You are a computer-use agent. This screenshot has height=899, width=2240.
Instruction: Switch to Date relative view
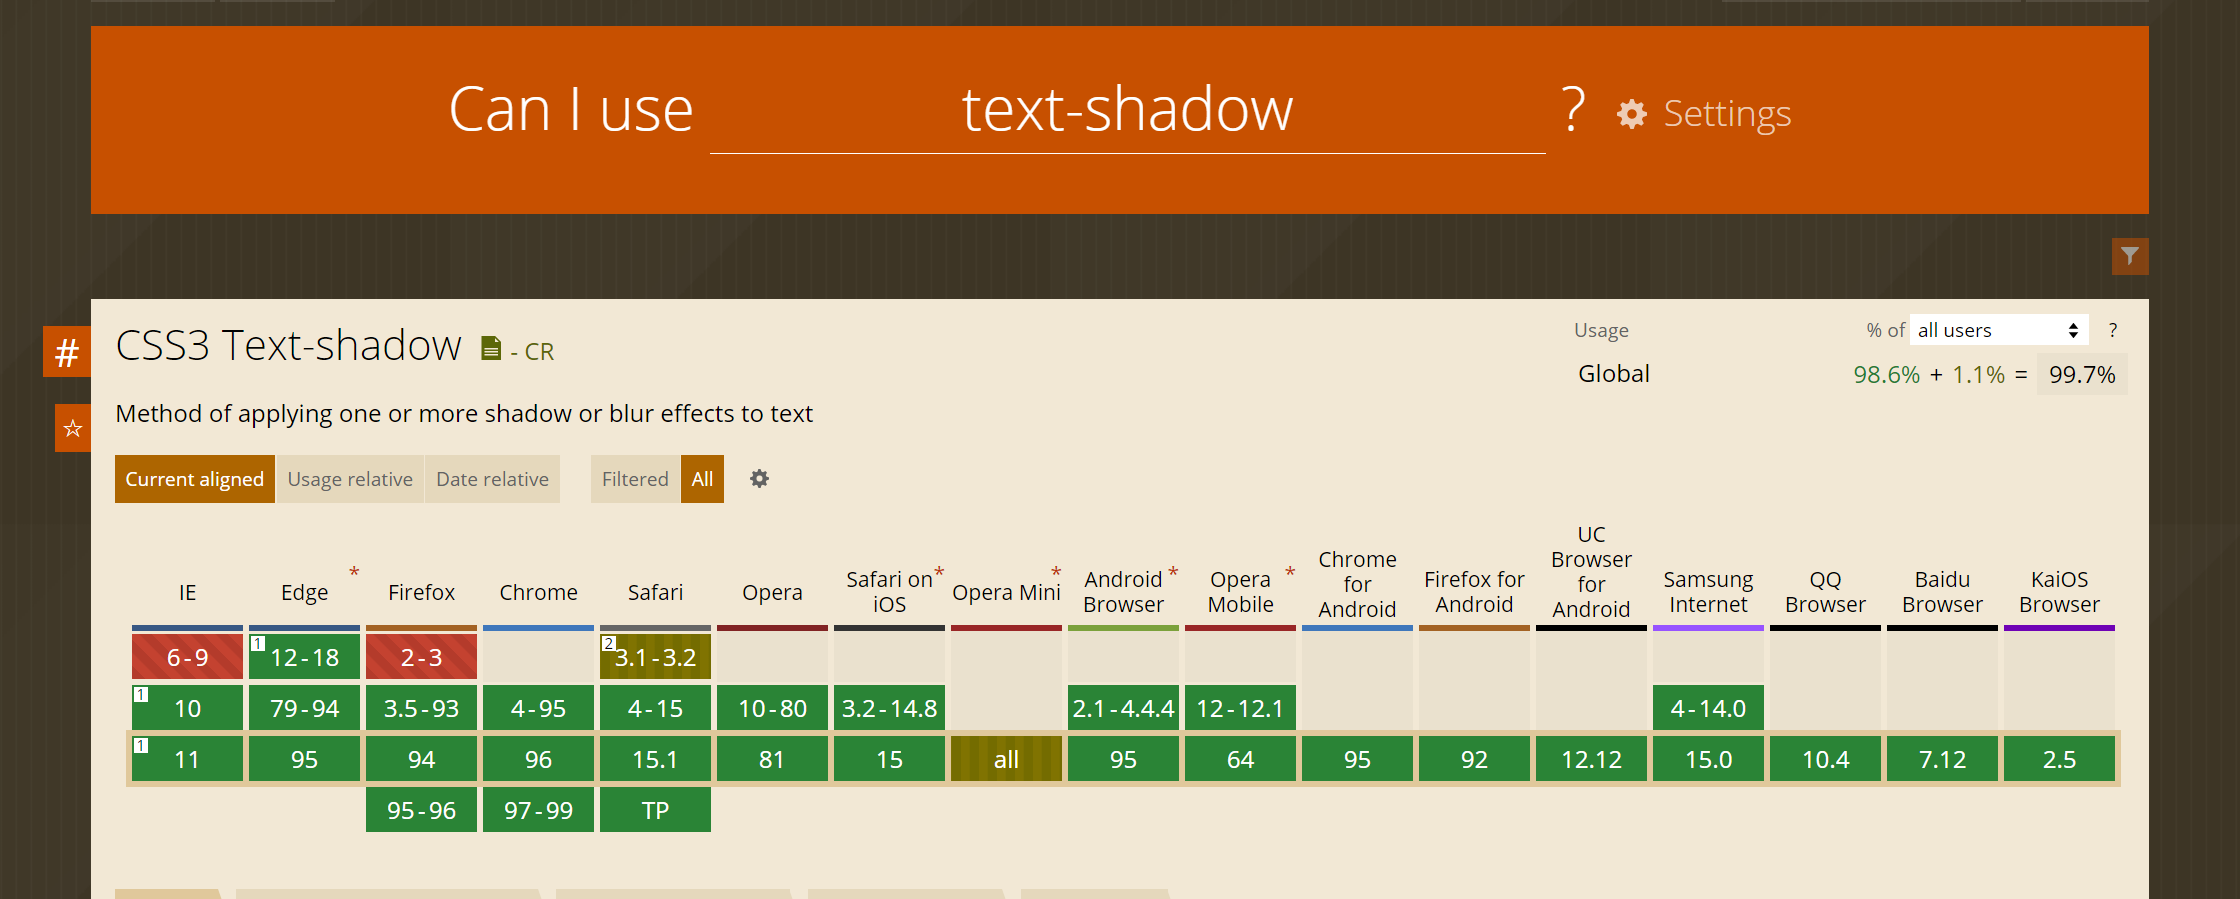[x=493, y=479]
